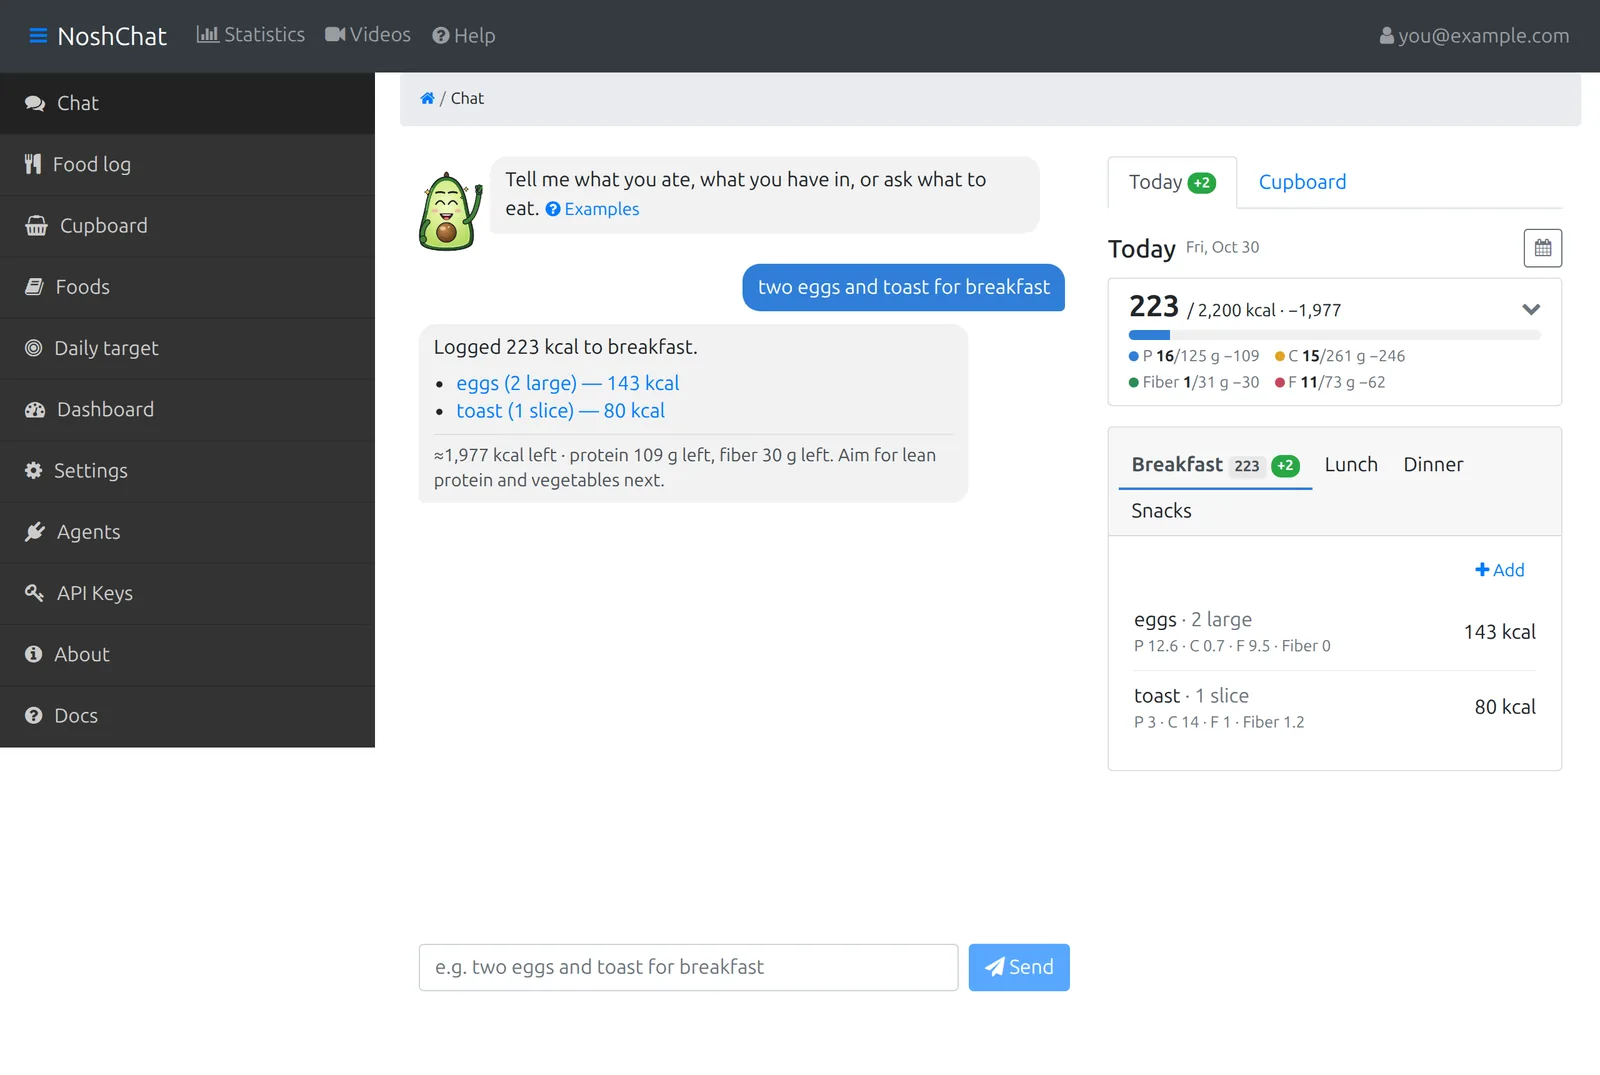Select the Breakfast meal tab
Viewport: 1600px width, 1075px height.
pyautogui.click(x=1215, y=465)
